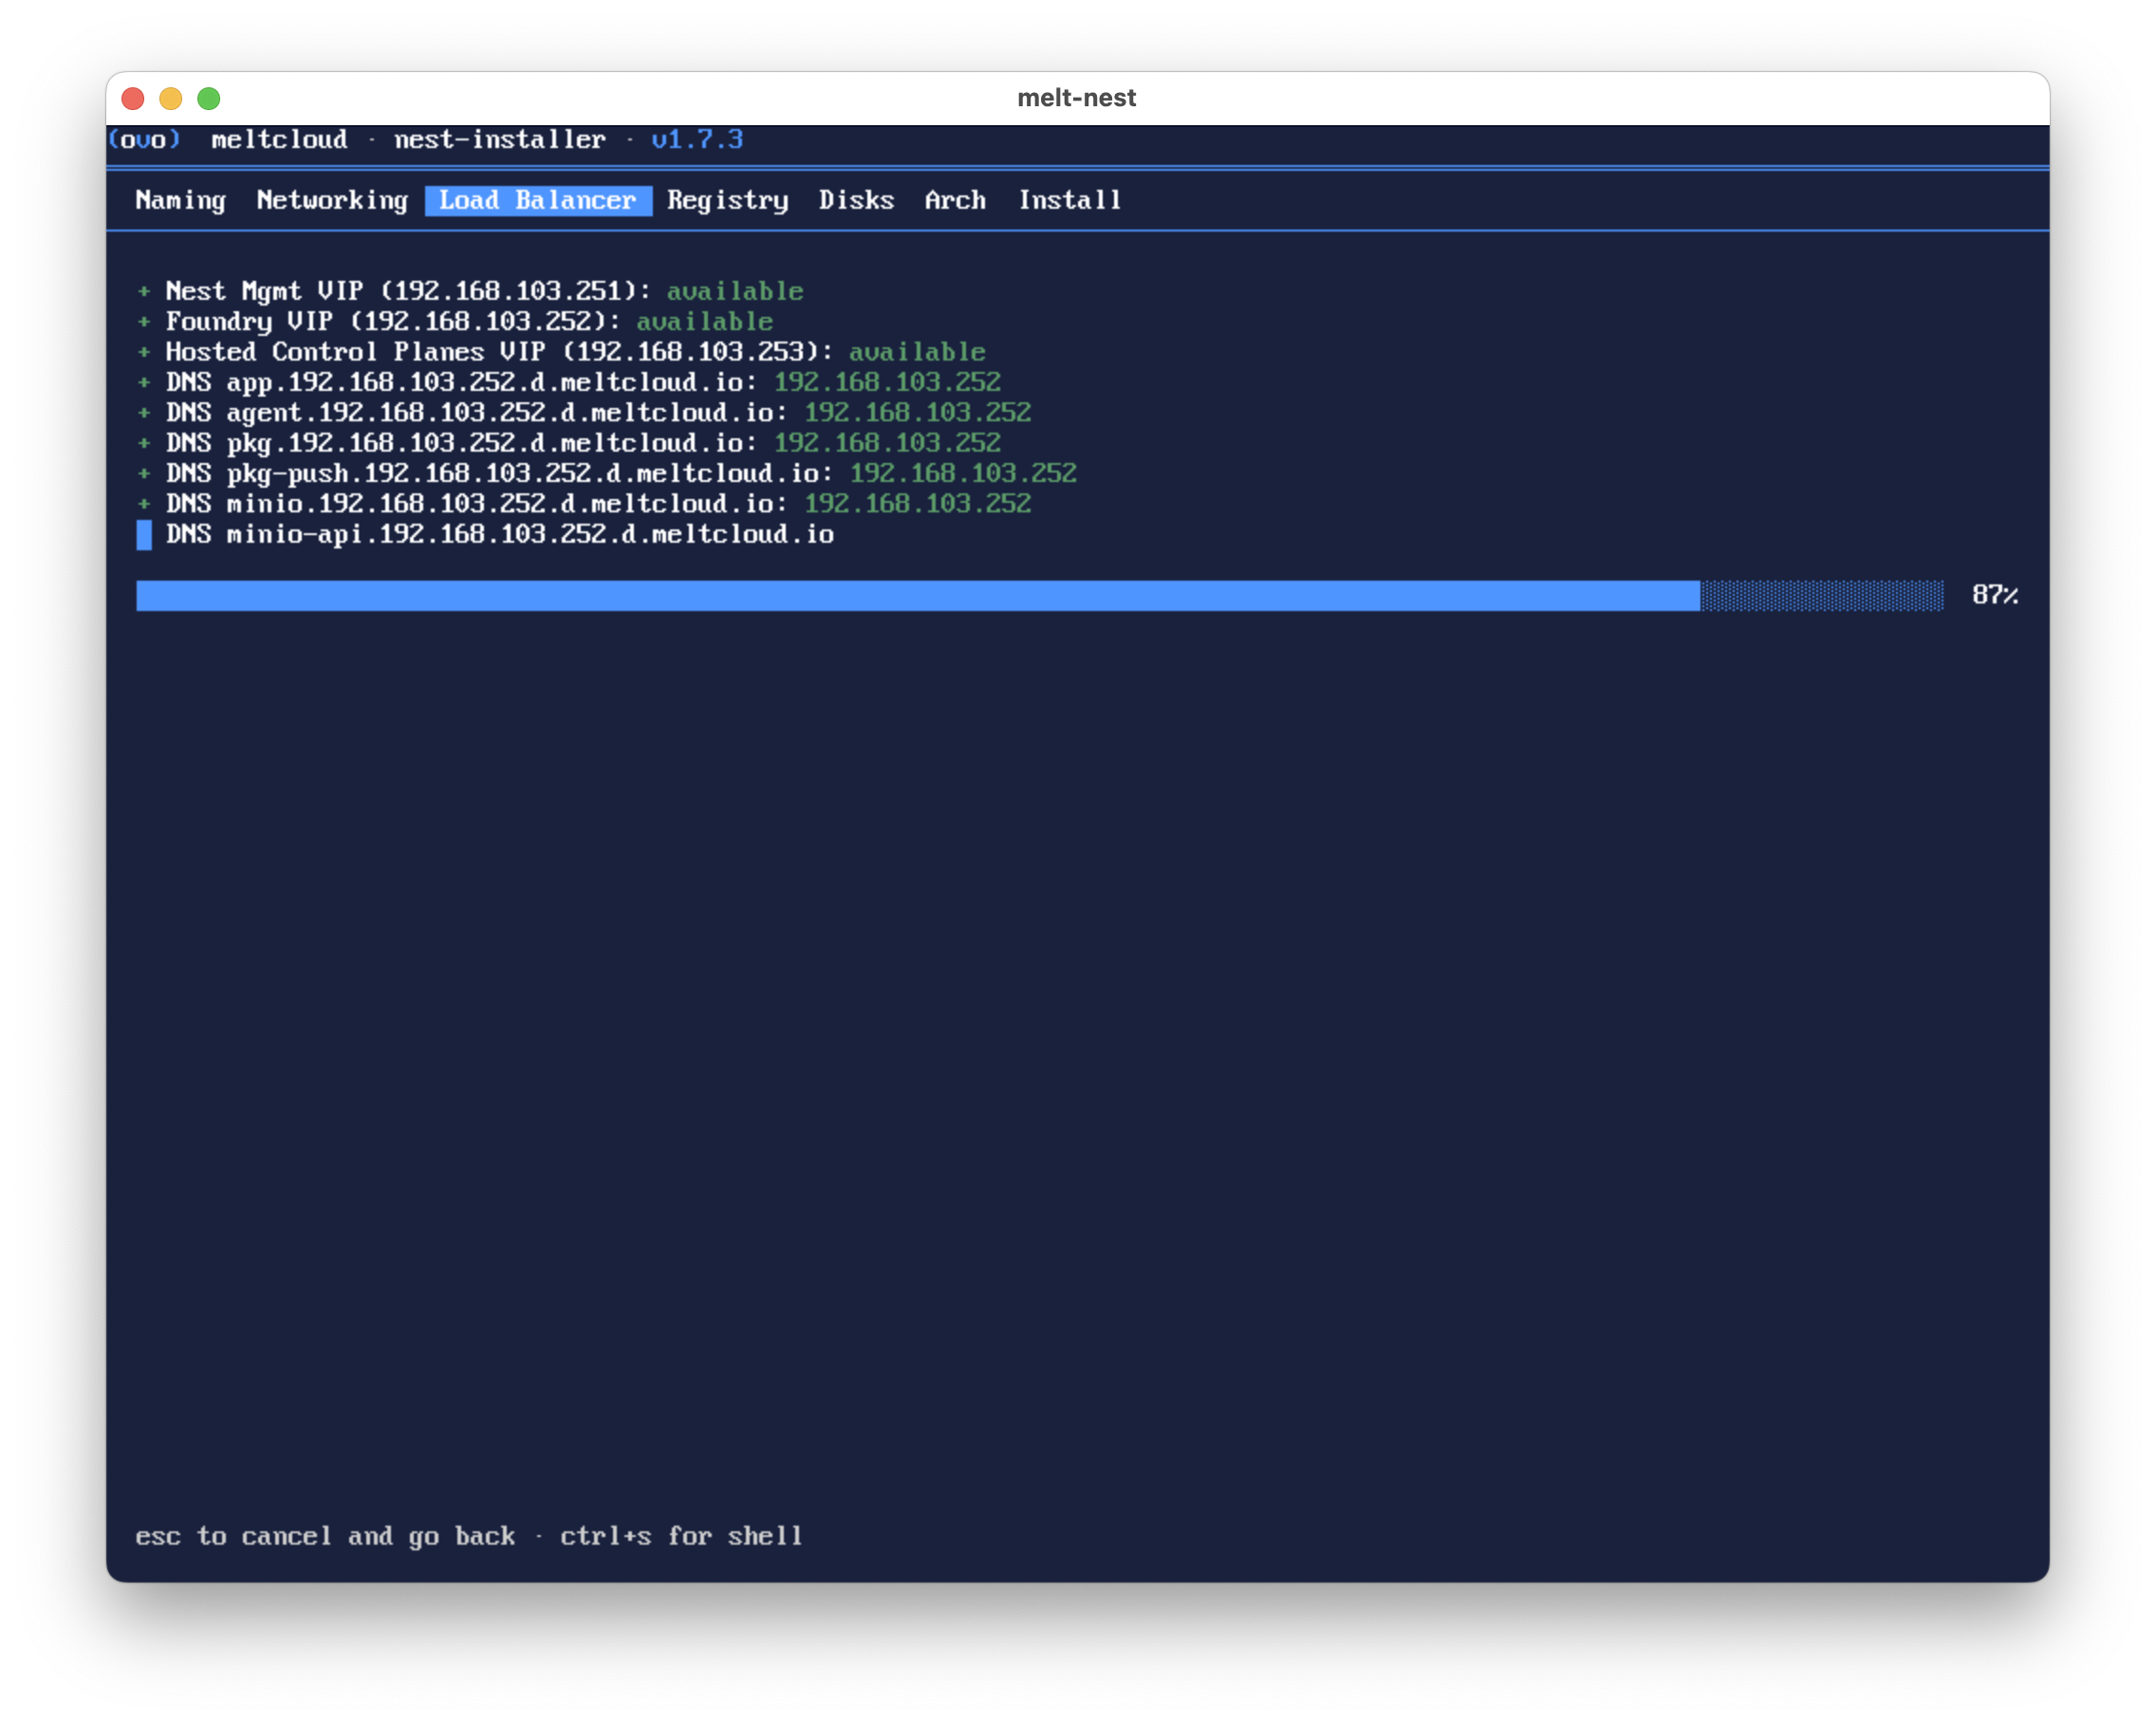Open the Networking tab
Image resolution: width=2156 pixels, height=1723 pixels.
pos(332,200)
